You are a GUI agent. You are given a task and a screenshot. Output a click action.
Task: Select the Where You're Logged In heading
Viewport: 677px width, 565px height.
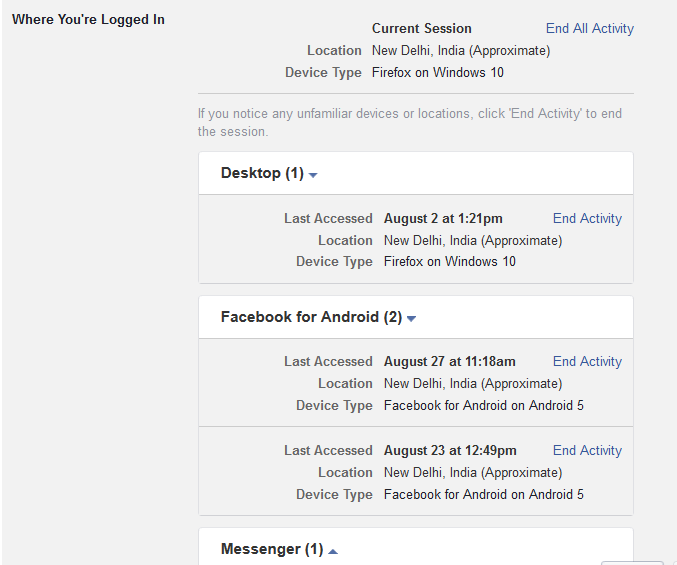tap(89, 19)
